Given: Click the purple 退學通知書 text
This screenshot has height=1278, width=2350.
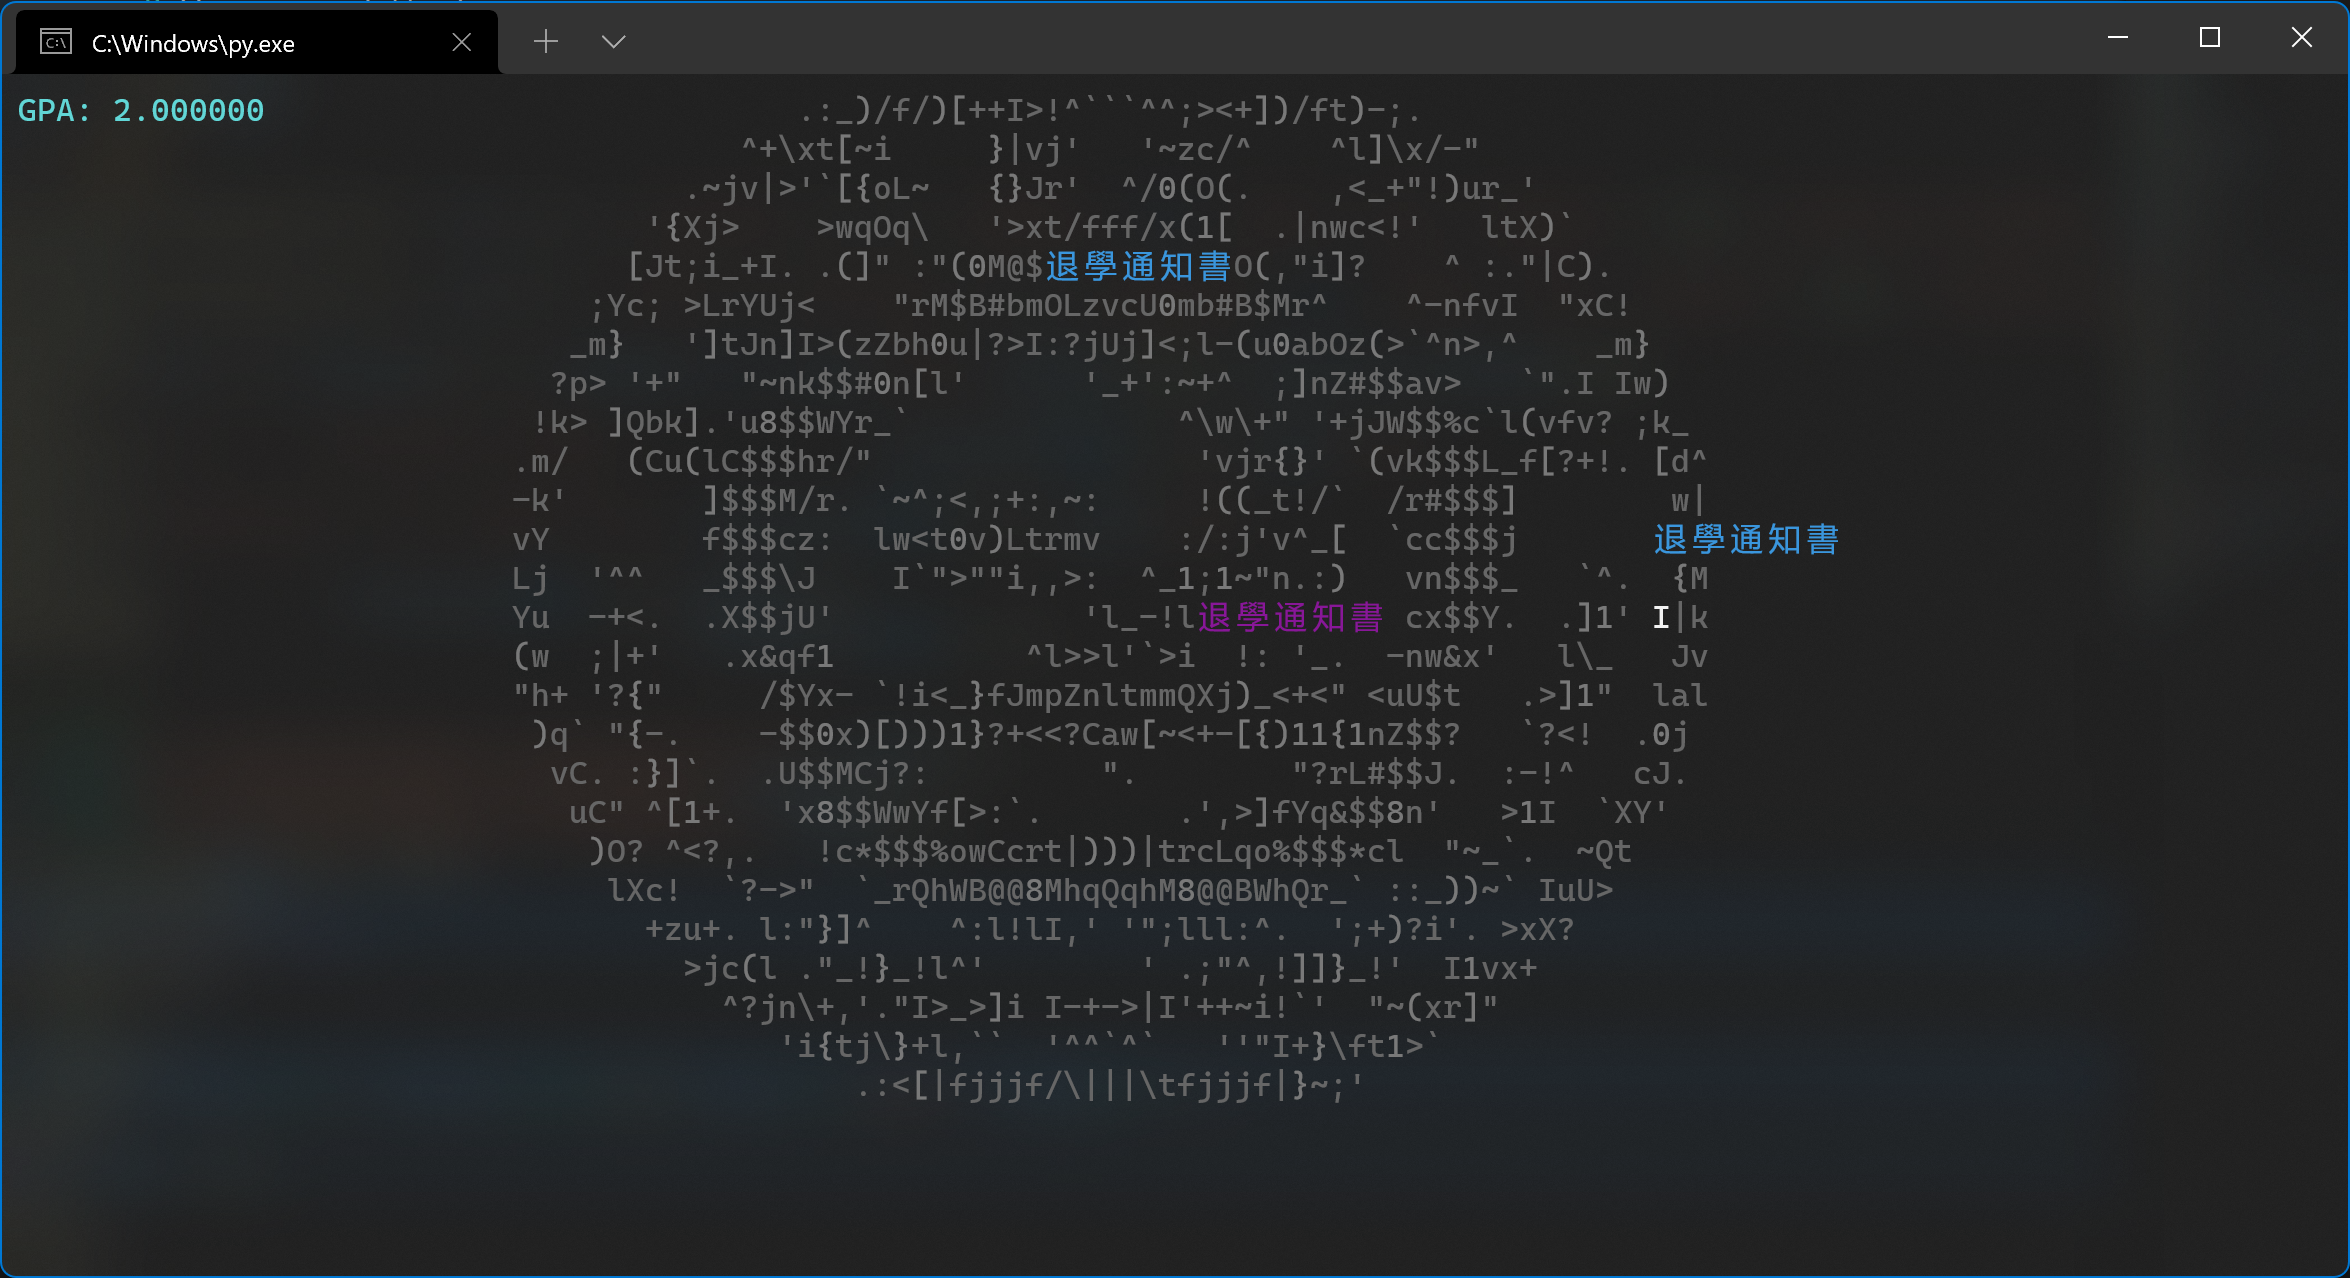Looking at the screenshot, I should pos(1290,618).
